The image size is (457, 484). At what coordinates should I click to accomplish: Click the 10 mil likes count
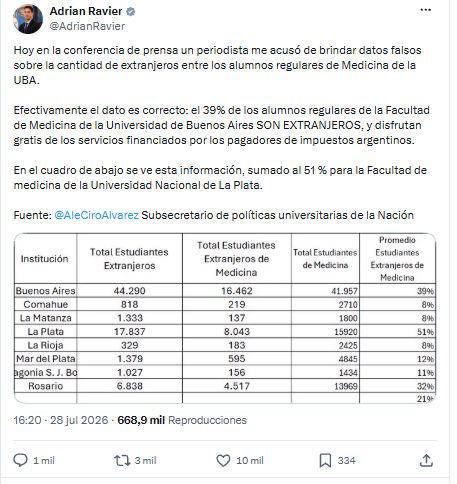click(x=250, y=460)
